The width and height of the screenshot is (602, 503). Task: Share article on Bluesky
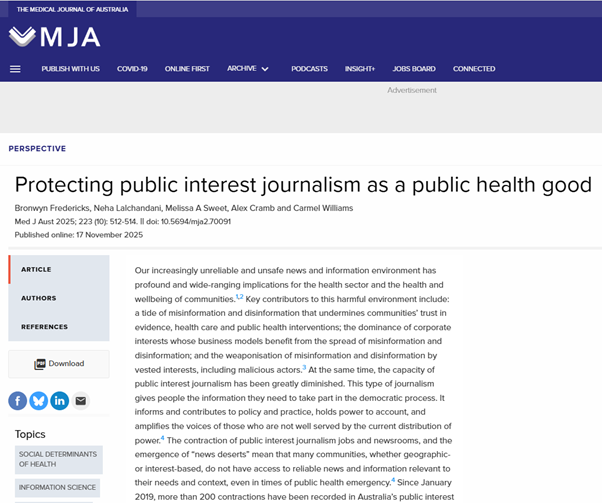coord(39,401)
